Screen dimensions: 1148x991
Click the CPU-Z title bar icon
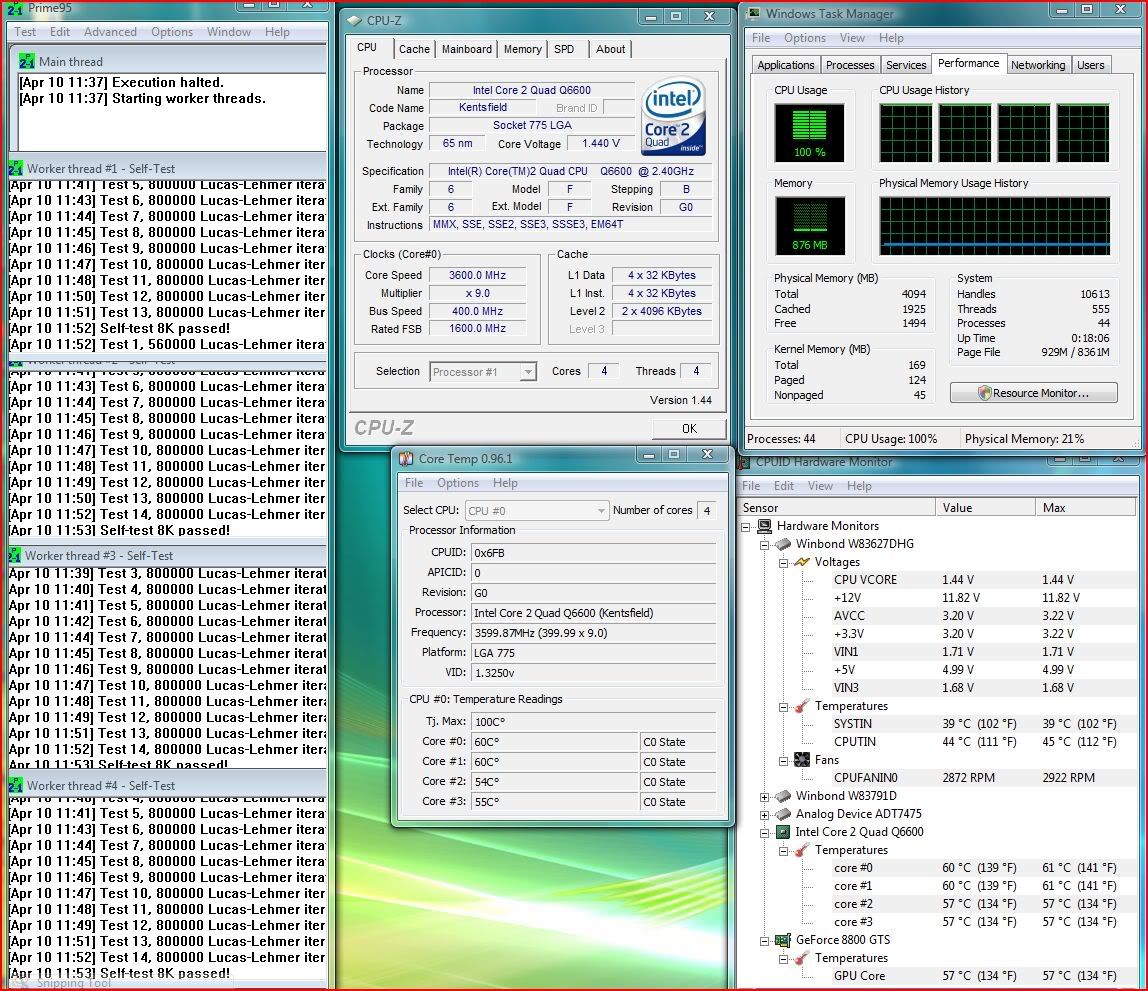click(x=354, y=20)
